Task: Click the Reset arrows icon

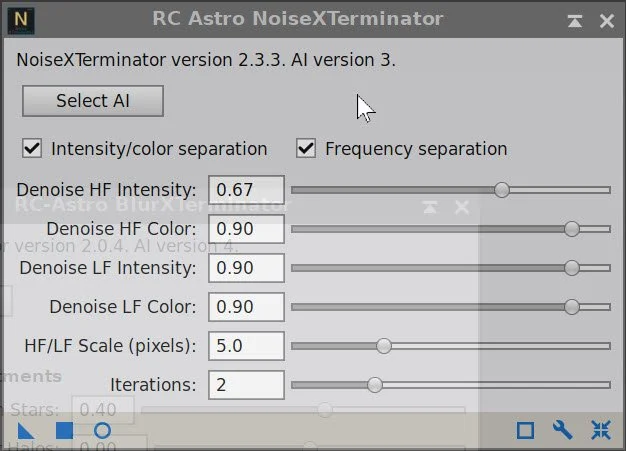Action: (601, 430)
